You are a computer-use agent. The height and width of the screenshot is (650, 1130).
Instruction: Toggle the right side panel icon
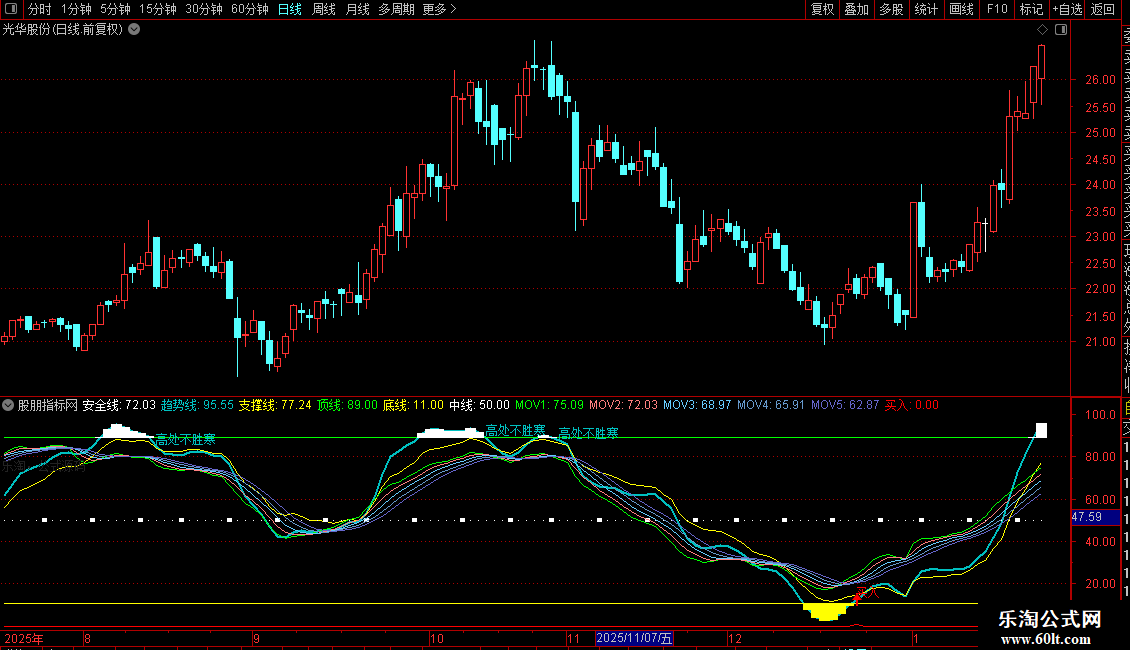[x=1061, y=30]
